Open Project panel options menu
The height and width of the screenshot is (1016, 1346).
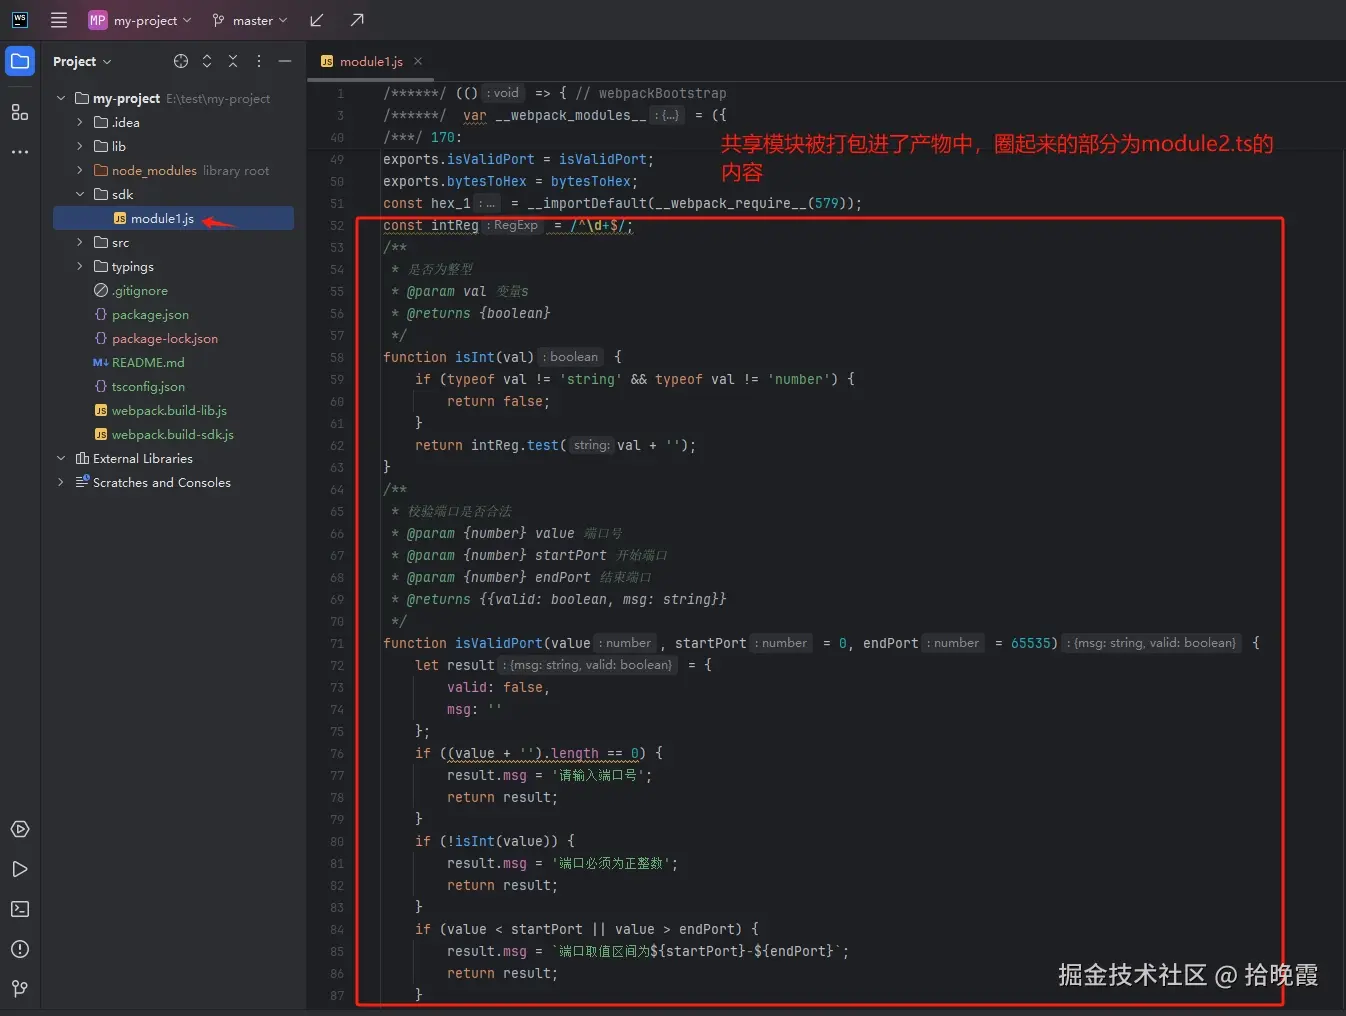(x=259, y=61)
